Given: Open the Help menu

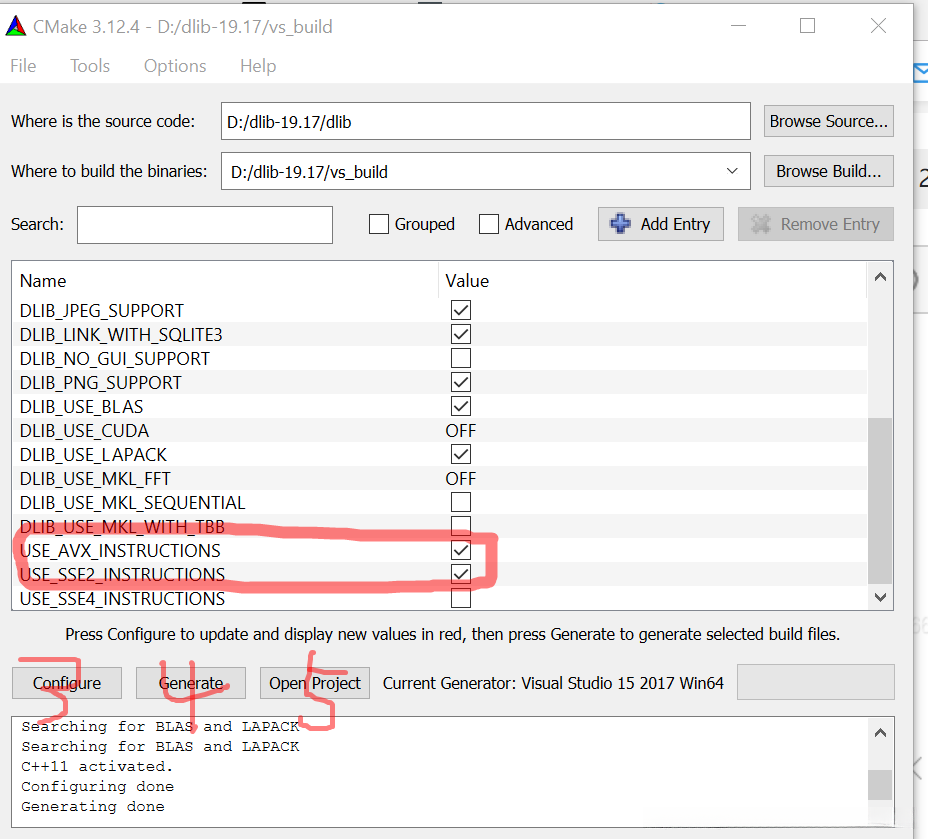Looking at the screenshot, I should coord(258,66).
